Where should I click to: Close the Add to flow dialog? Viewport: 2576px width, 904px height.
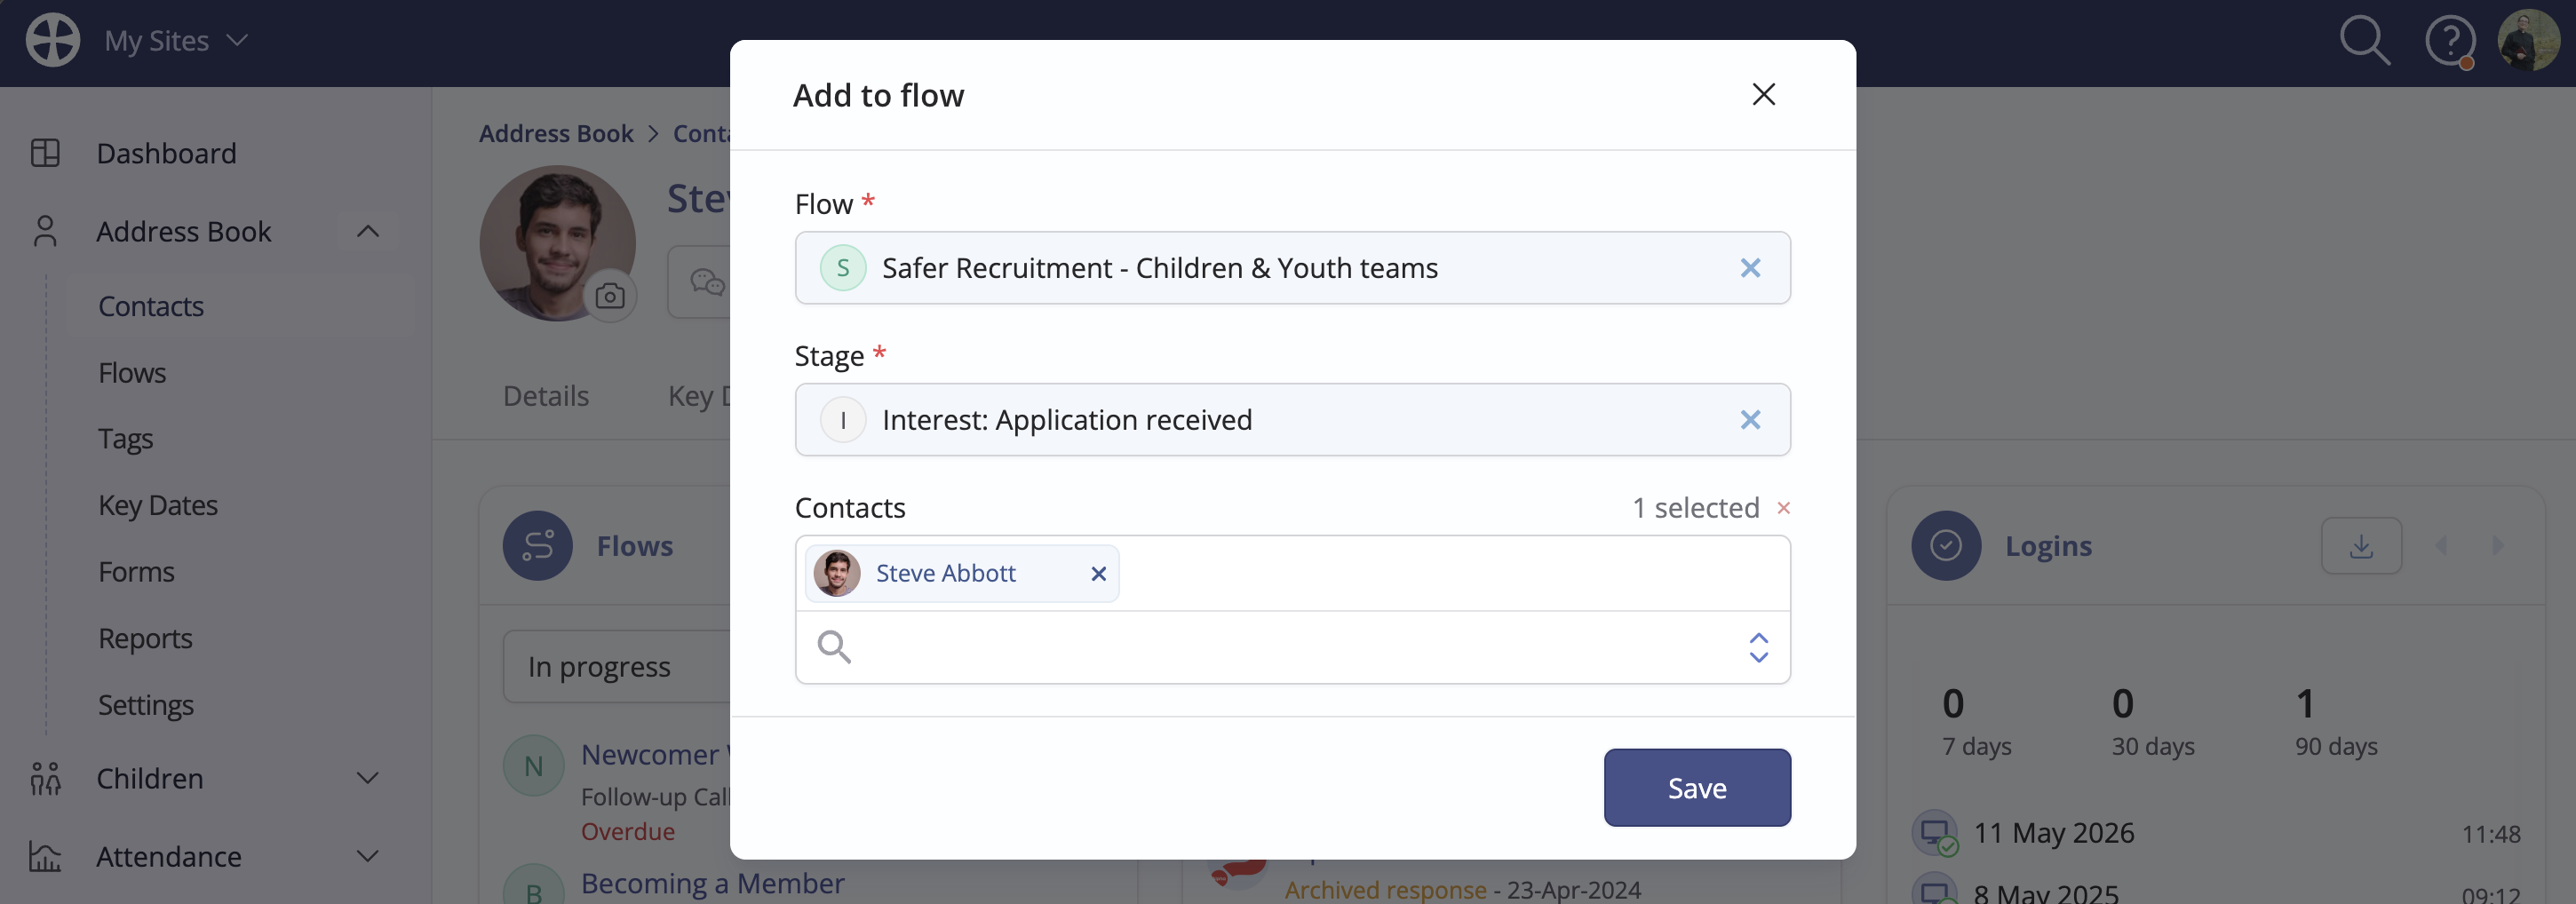tap(1763, 94)
